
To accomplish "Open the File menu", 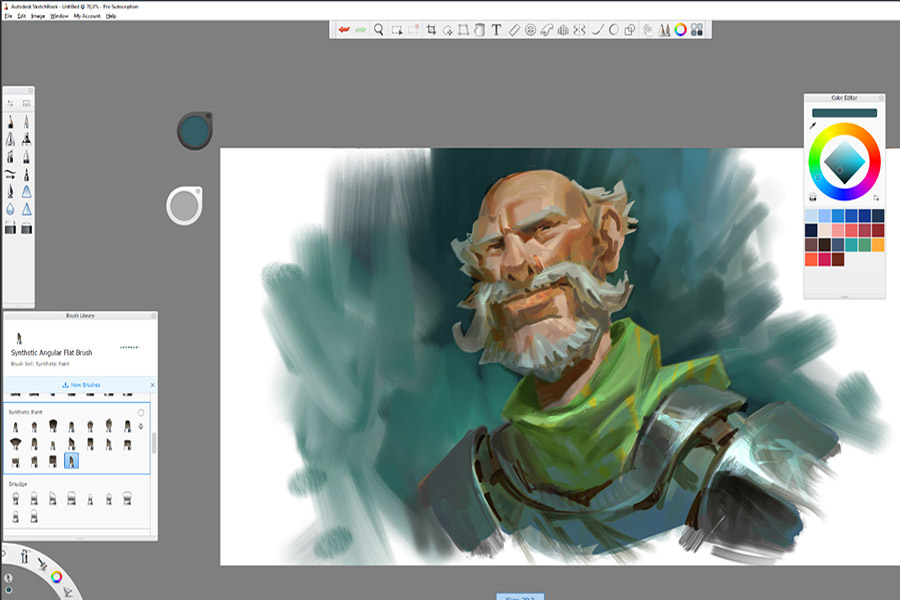I will [x=8, y=16].
